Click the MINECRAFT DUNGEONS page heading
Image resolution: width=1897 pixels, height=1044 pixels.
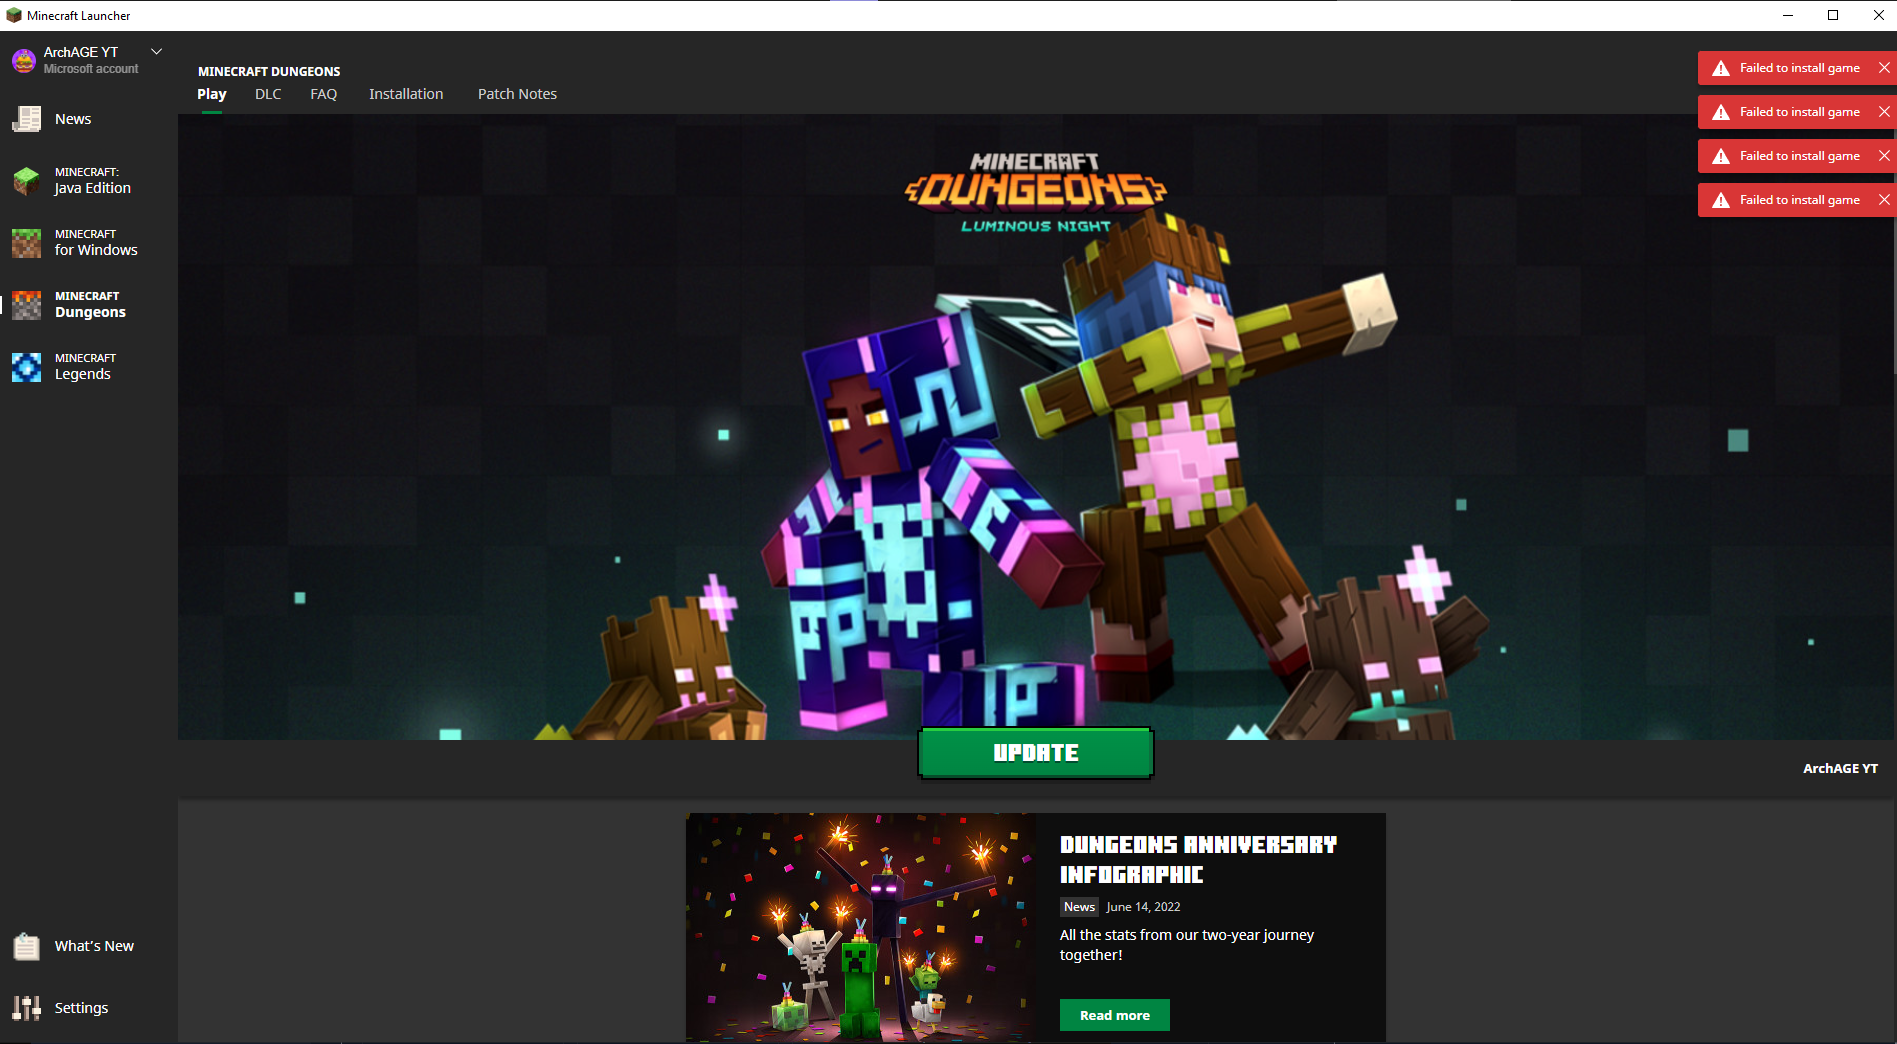[269, 72]
